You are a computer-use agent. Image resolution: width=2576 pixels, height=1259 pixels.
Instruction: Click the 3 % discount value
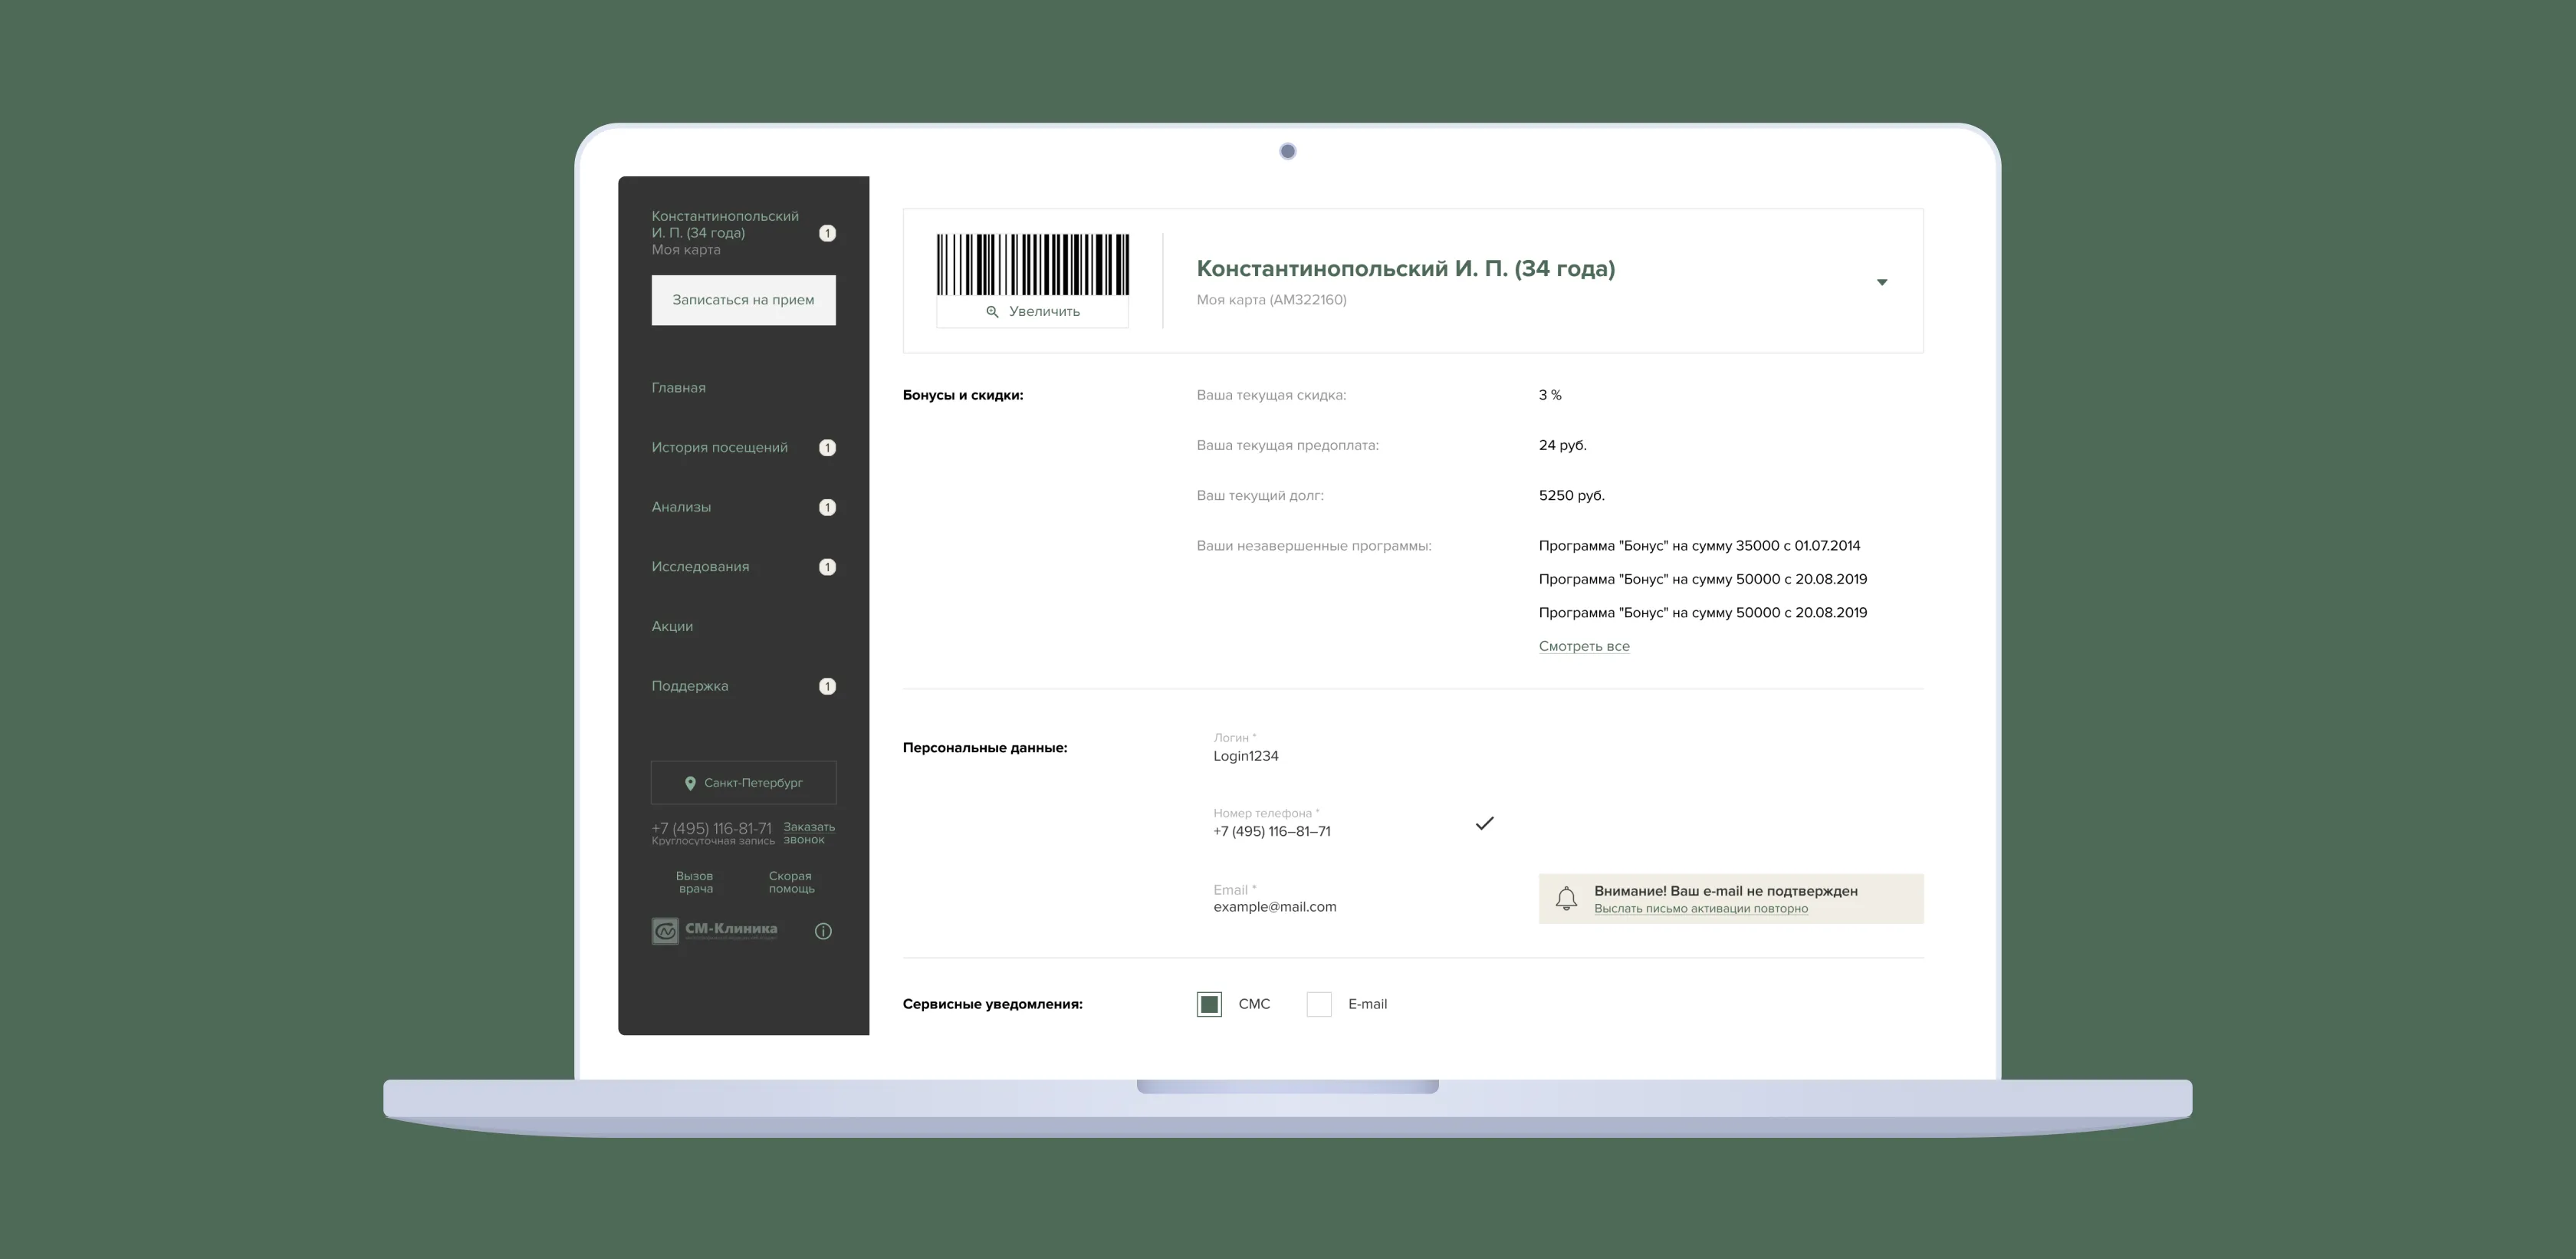pyautogui.click(x=1550, y=395)
